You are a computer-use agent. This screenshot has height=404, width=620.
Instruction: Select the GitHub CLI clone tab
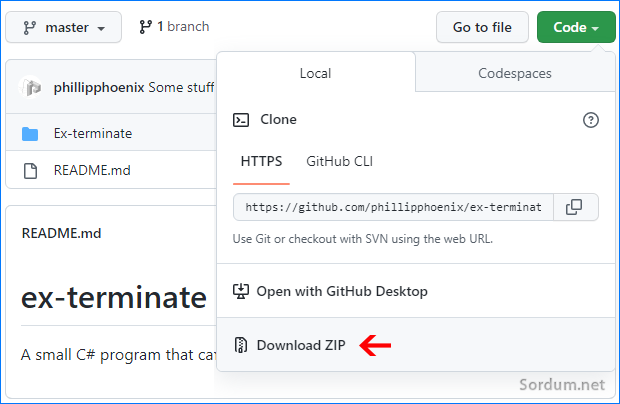click(x=339, y=161)
